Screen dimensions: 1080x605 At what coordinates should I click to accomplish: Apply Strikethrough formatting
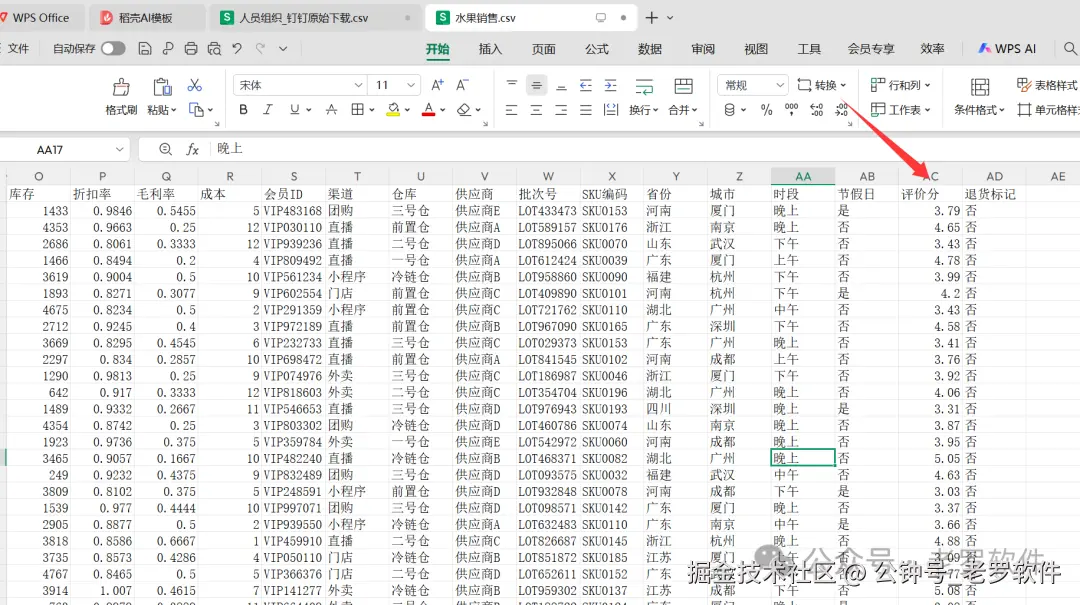pyautogui.click(x=331, y=110)
